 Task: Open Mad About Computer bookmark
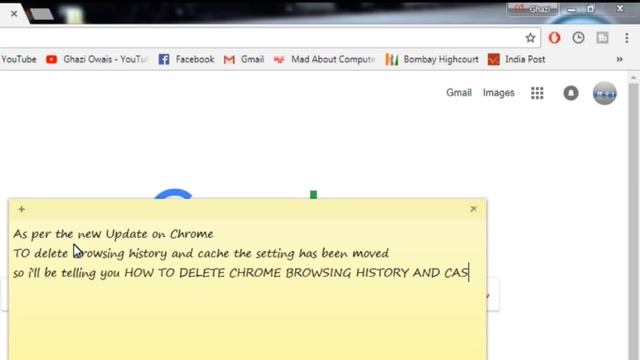[324, 60]
